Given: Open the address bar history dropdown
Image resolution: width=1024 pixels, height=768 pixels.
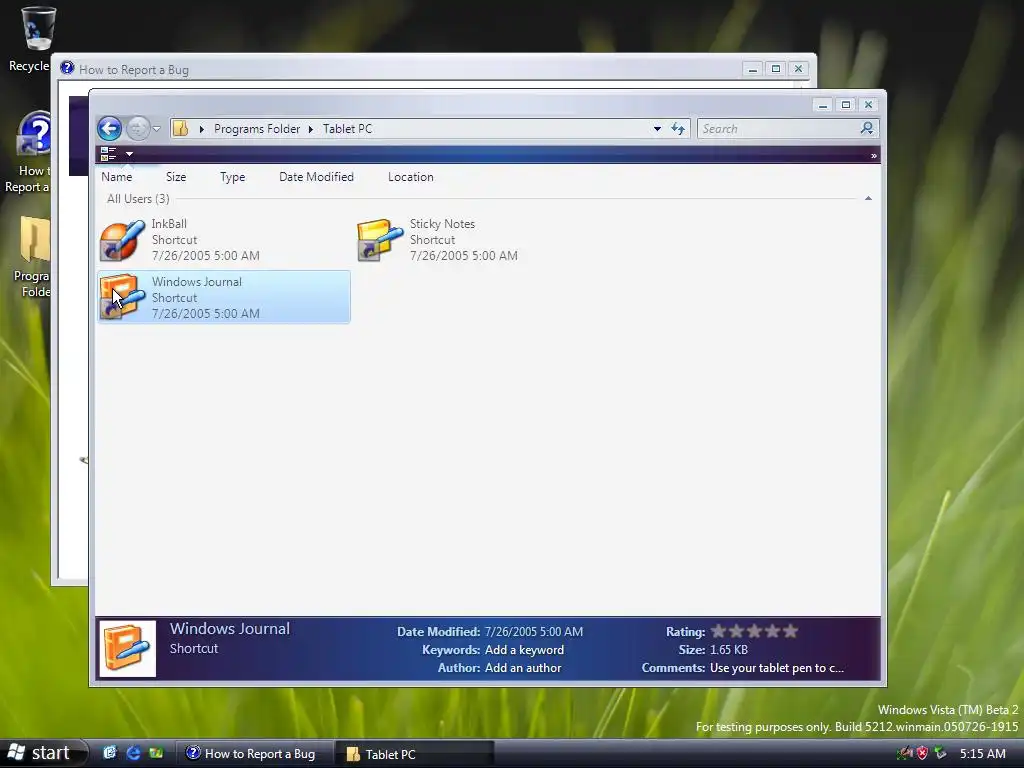Looking at the screenshot, I should (x=657, y=129).
